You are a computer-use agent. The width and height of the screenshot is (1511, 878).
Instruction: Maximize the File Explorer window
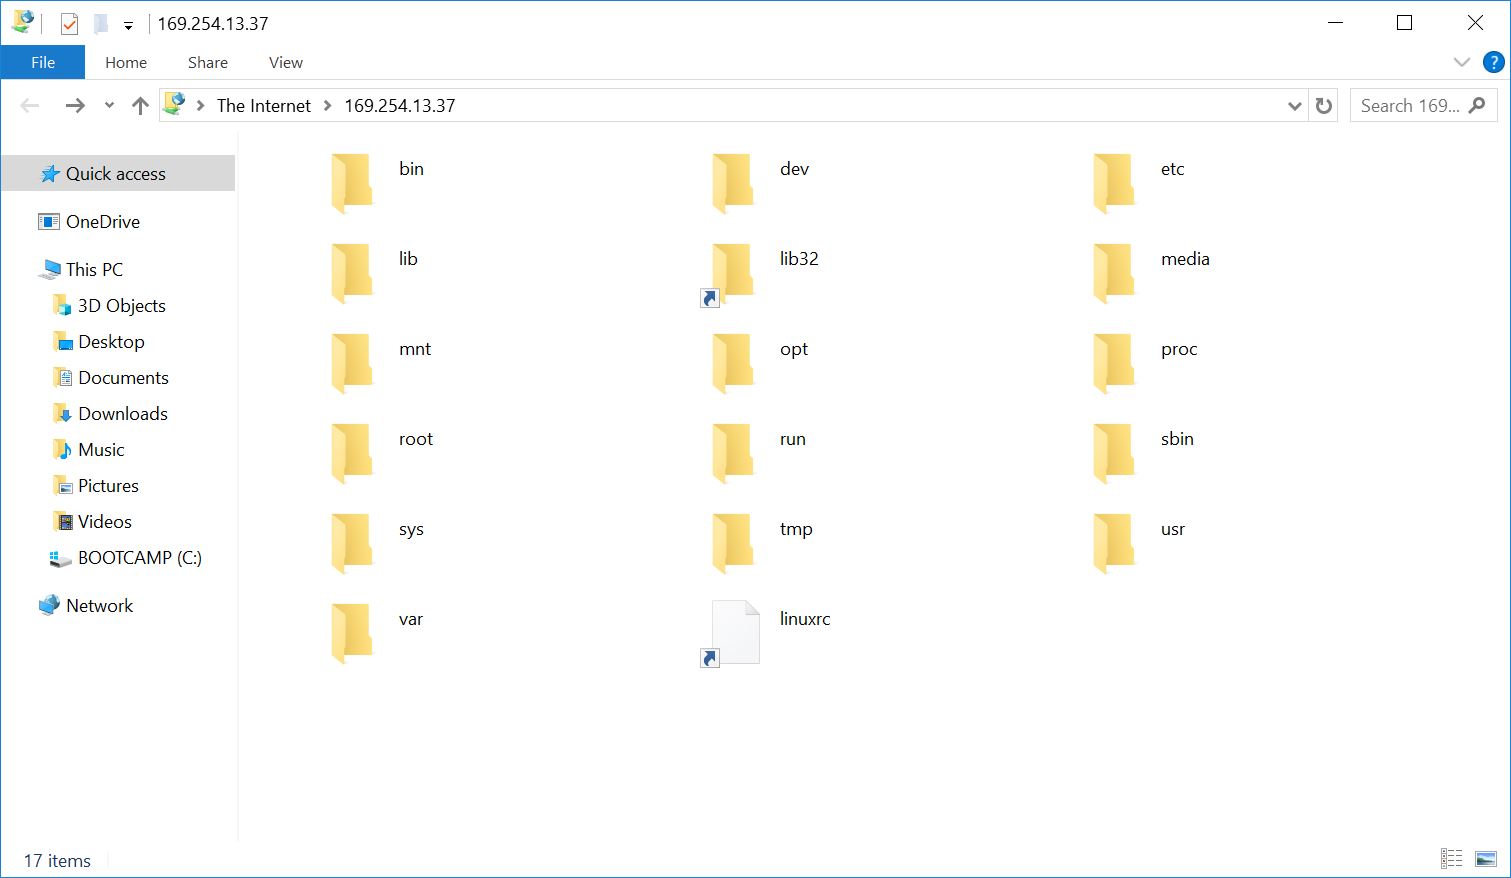click(x=1405, y=23)
